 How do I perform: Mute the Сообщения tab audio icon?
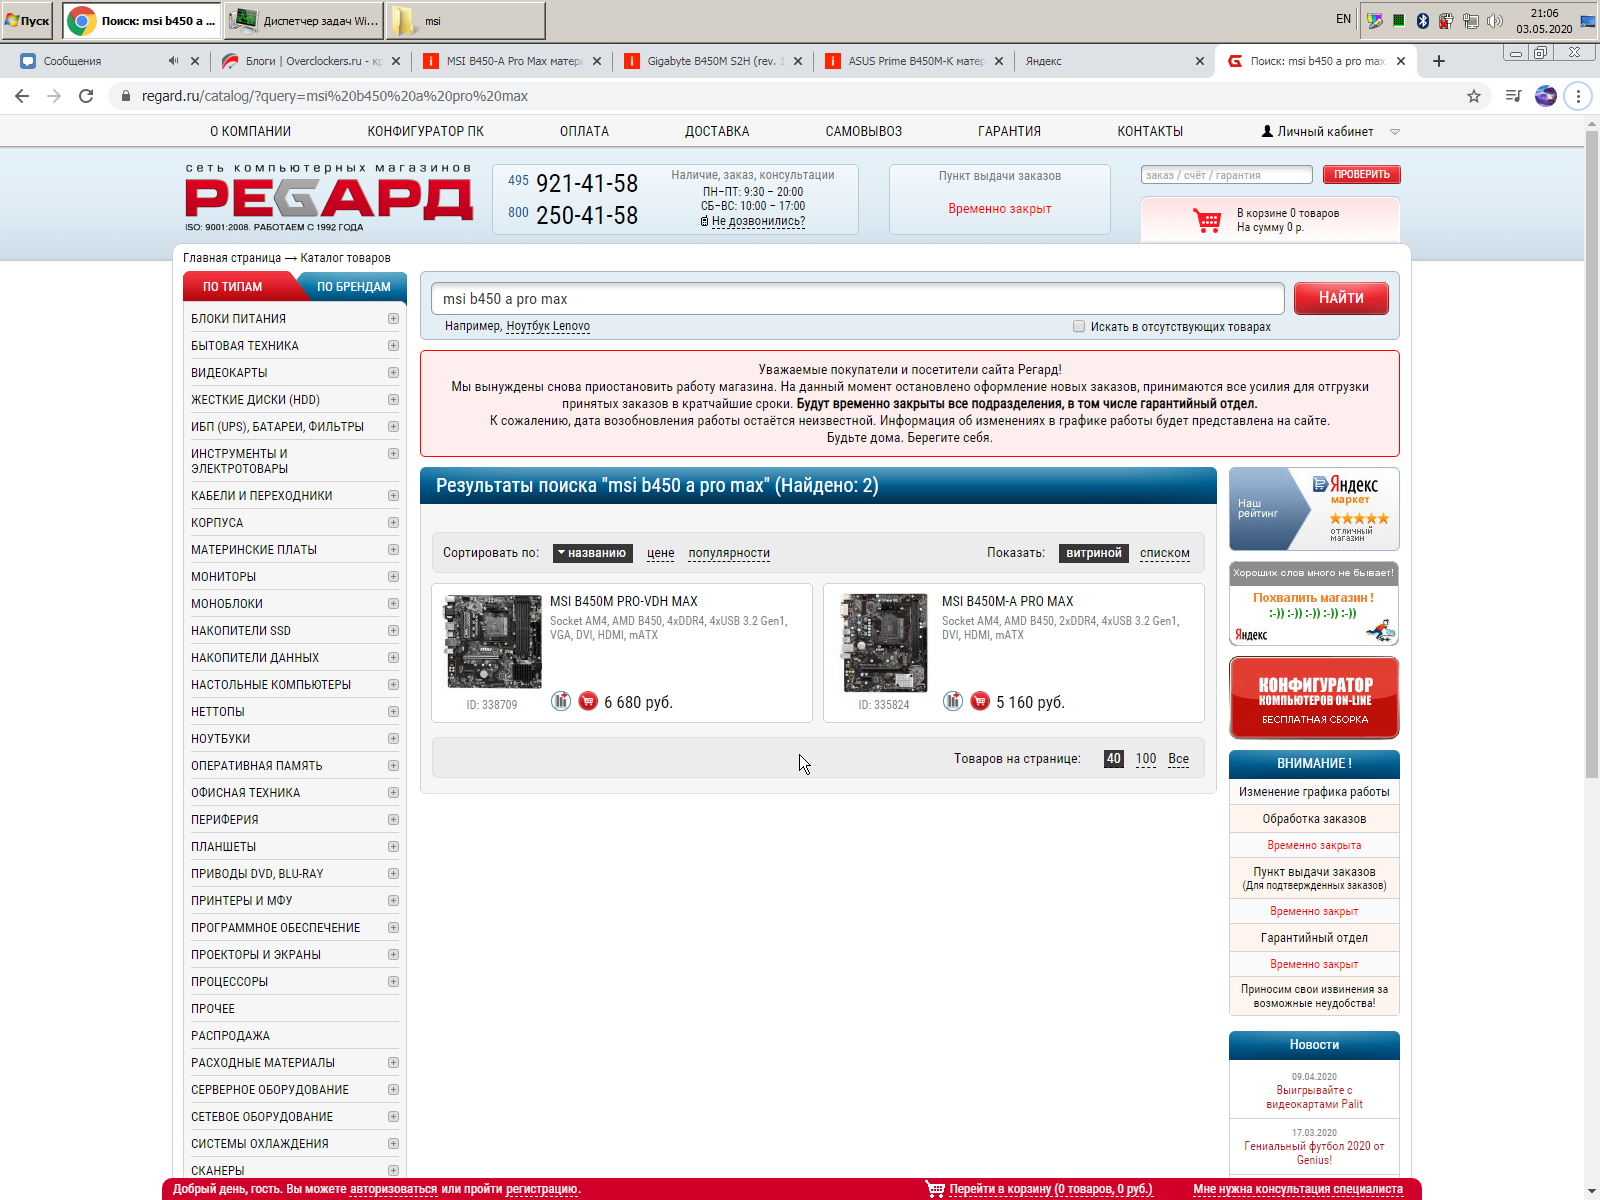click(174, 61)
